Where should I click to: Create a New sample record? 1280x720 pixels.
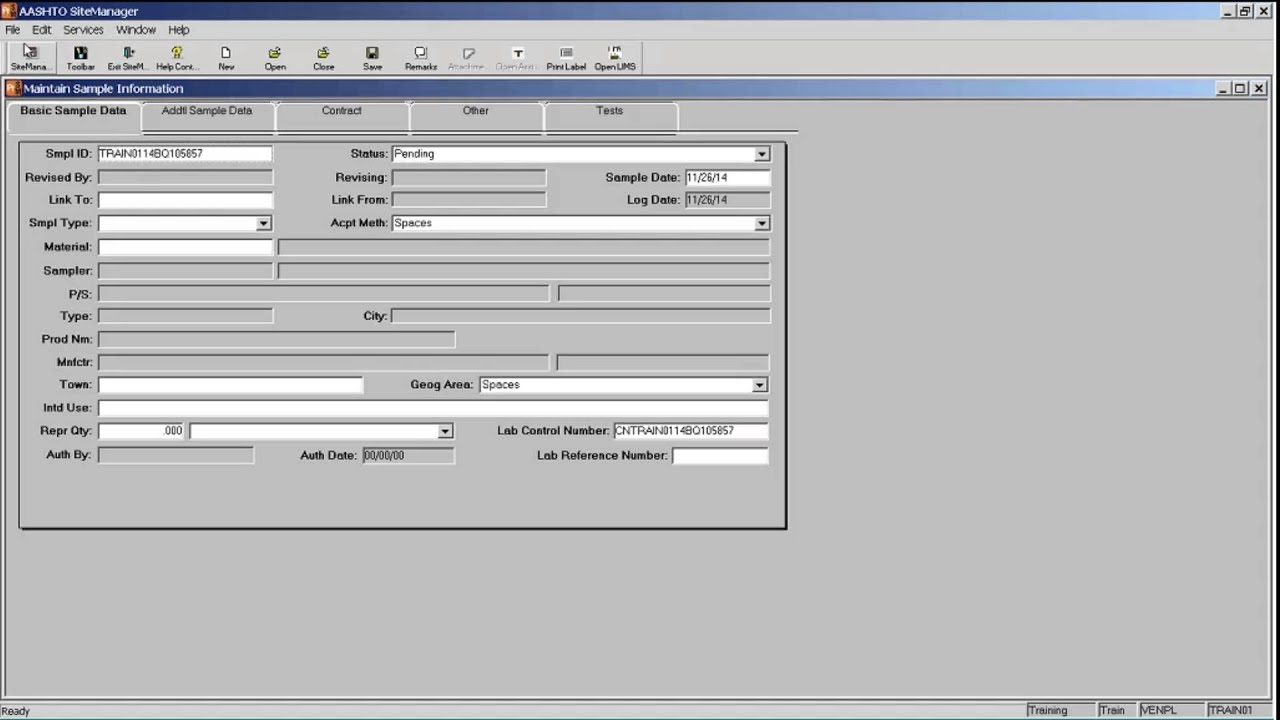(x=226, y=58)
